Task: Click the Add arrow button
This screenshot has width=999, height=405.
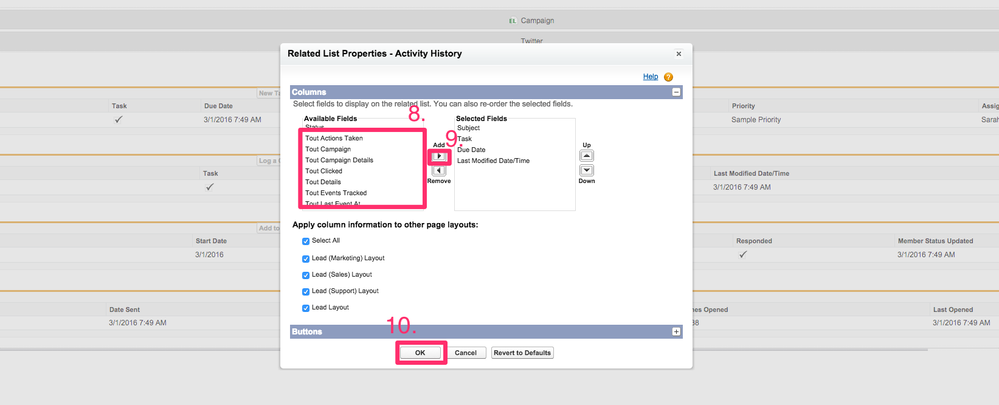Action: pyautogui.click(x=439, y=157)
